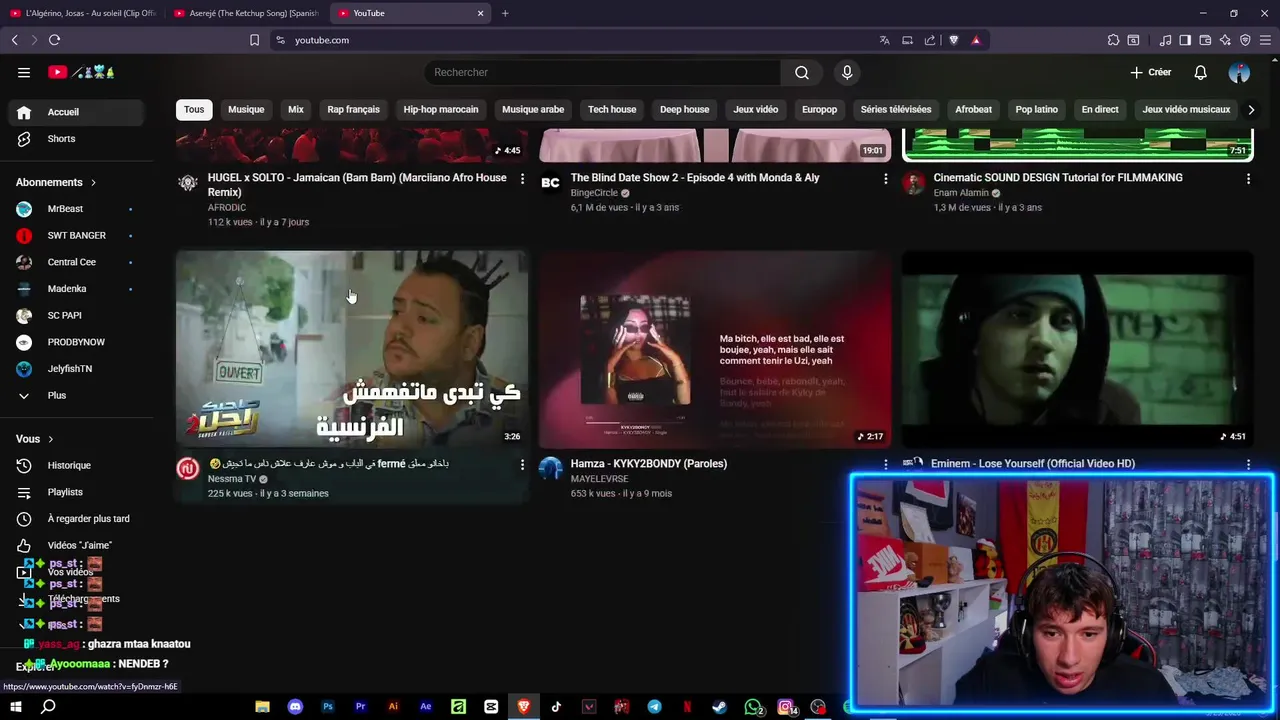Open options for the HUGEL x SOLTO video
Viewport: 1280px width, 720px height.
(522, 179)
